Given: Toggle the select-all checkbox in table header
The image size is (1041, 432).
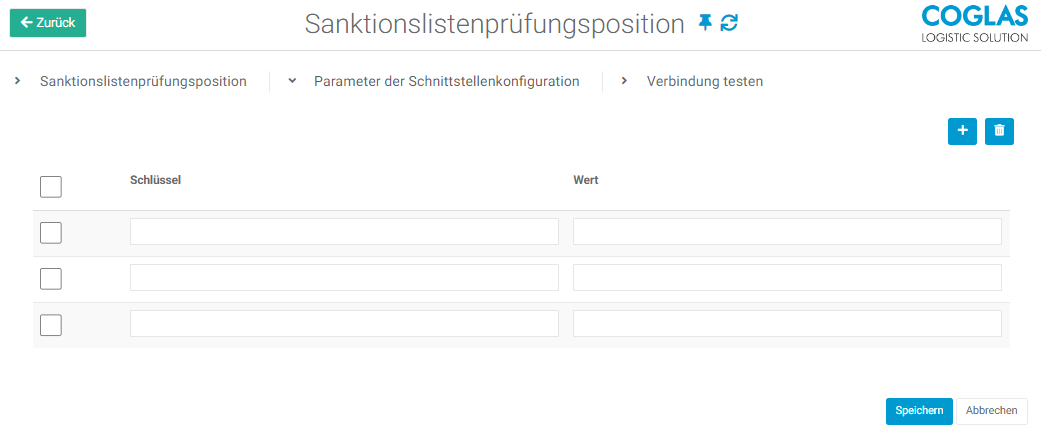Looking at the screenshot, I should click(x=51, y=187).
